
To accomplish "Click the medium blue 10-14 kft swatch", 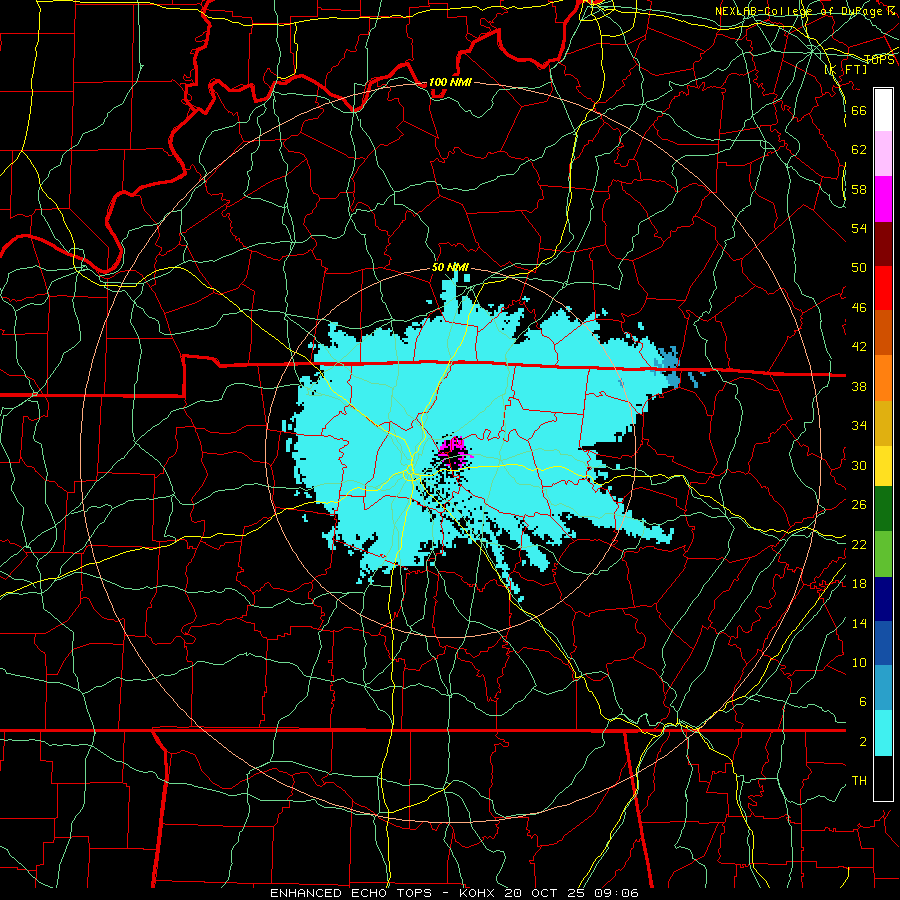I will click(x=883, y=643).
